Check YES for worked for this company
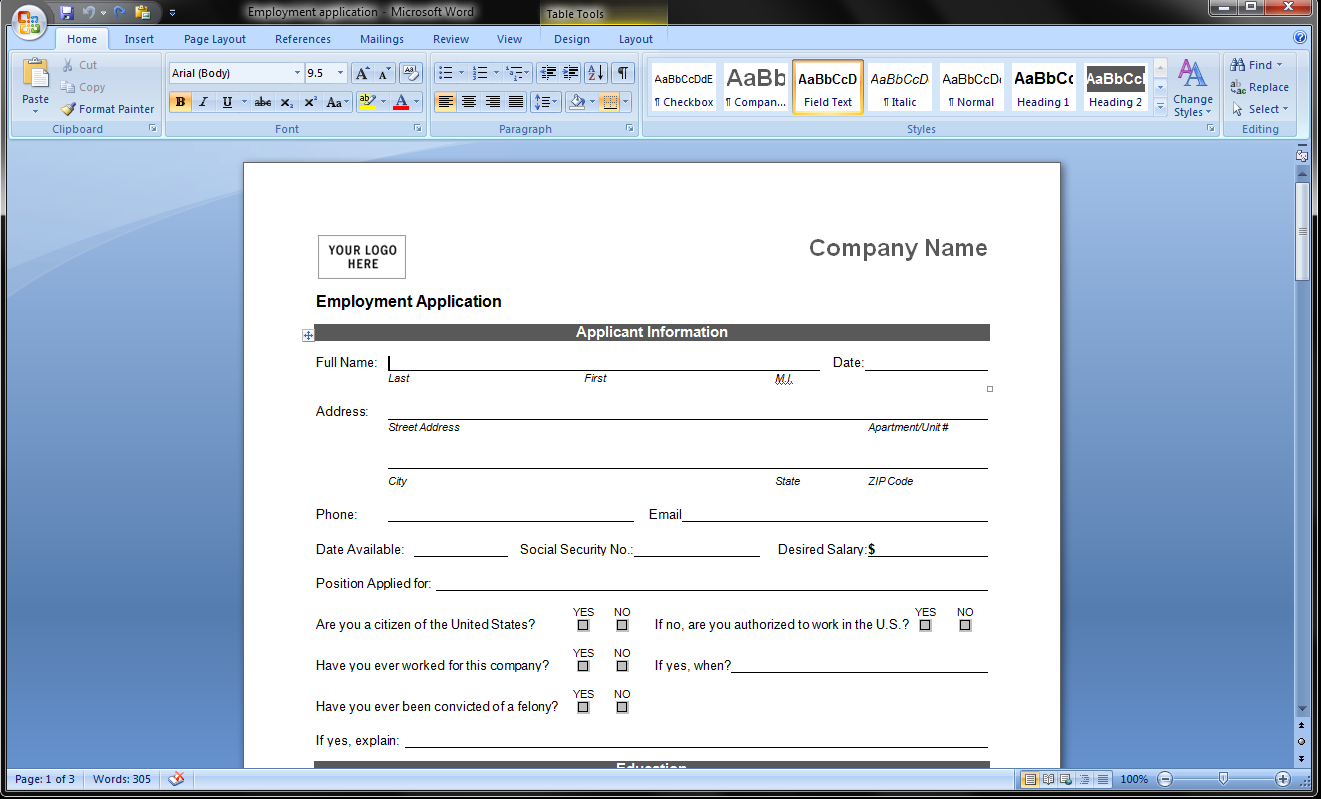 [x=583, y=666]
